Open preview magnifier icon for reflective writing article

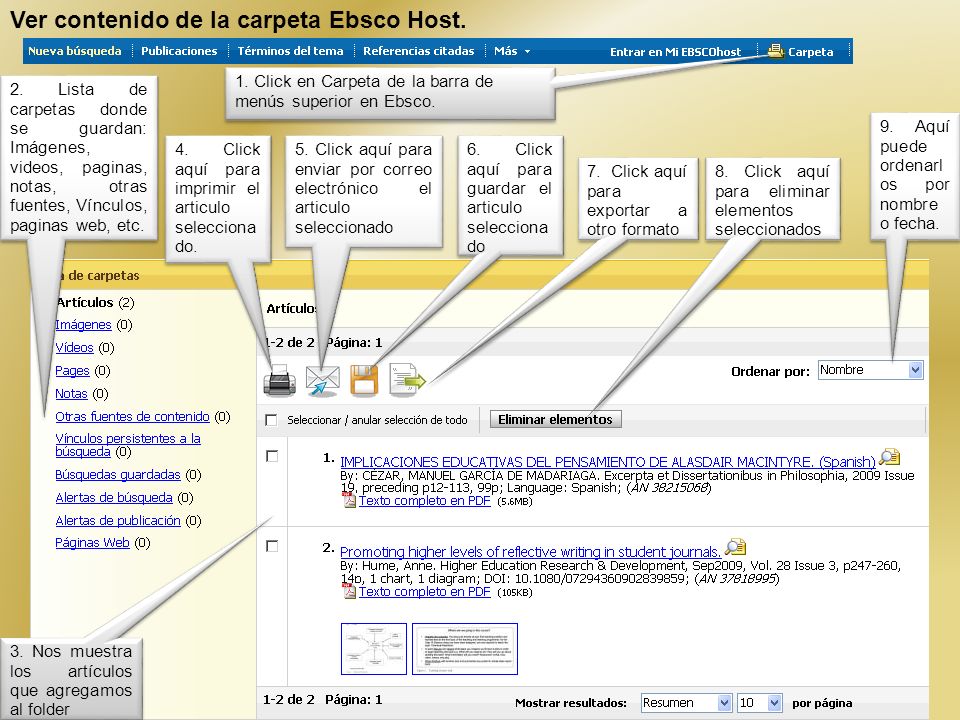(735, 546)
